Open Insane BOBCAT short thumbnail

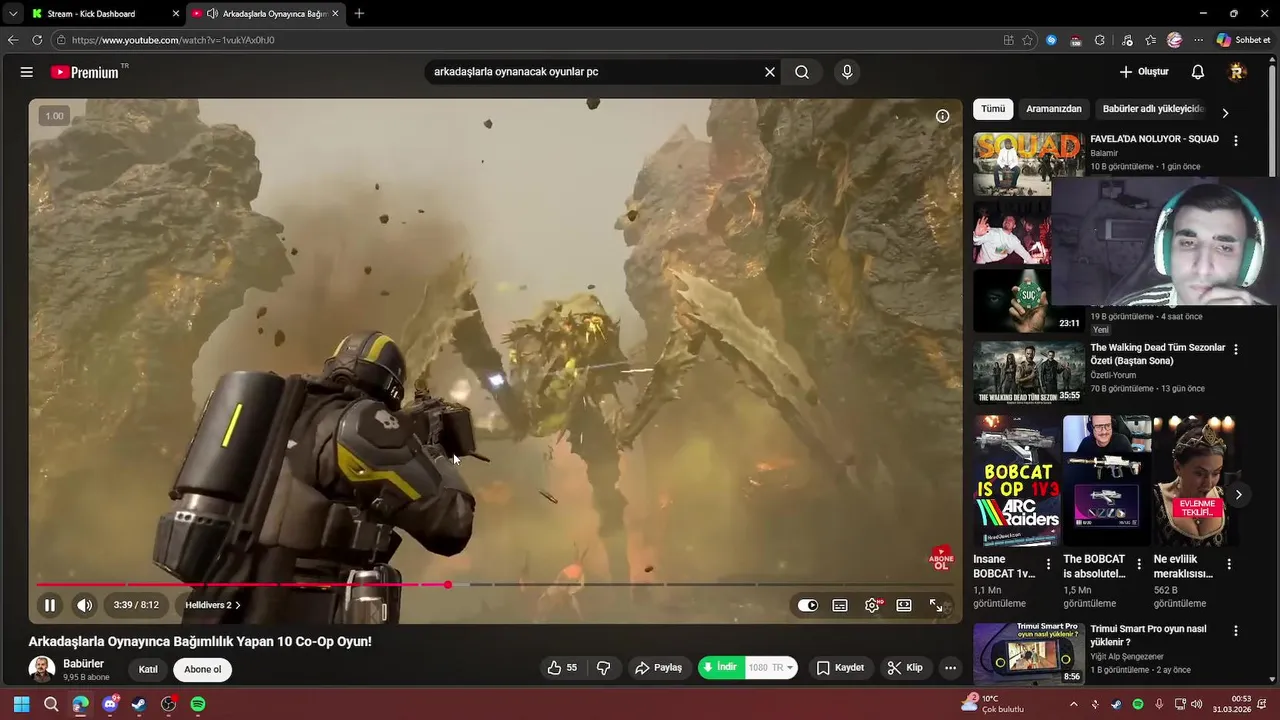tap(1016, 481)
